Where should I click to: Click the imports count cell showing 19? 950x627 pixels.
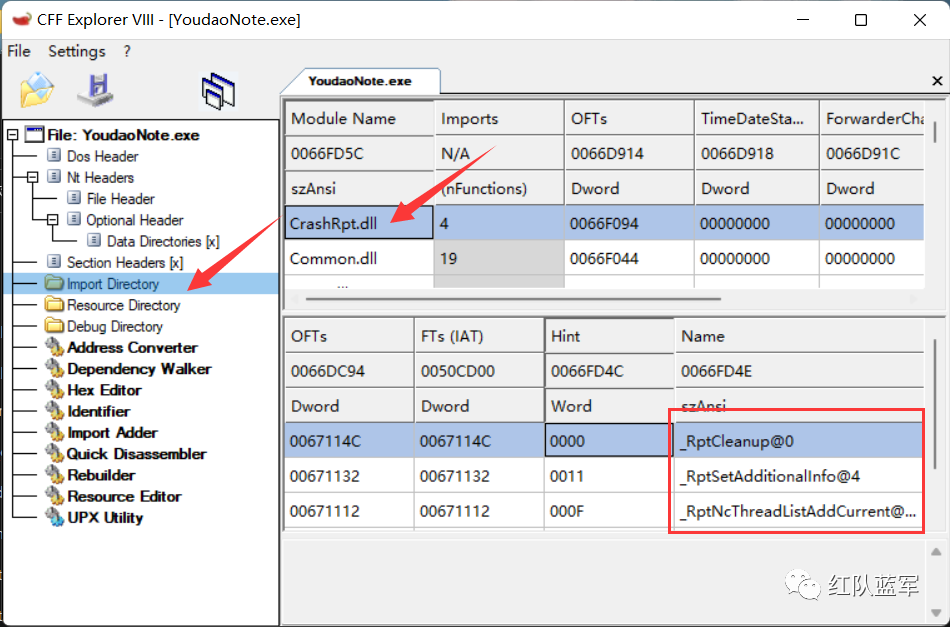(x=499, y=259)
